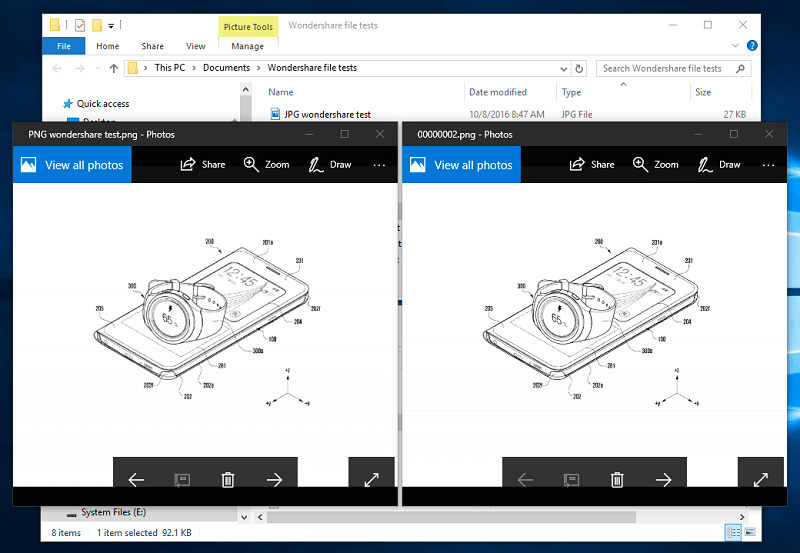Click navigation pane scroll up arrow
This screenshot has width=800, height=553.
pos(245,89)
